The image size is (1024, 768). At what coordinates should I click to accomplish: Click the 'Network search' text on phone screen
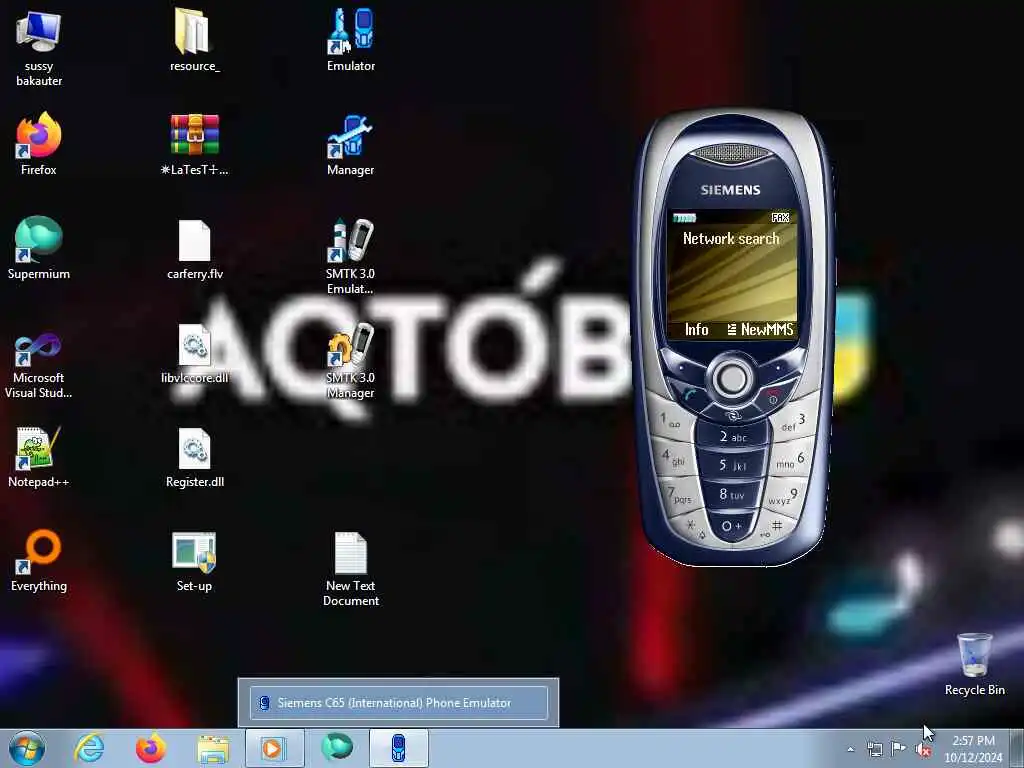(x=731, y=238)
